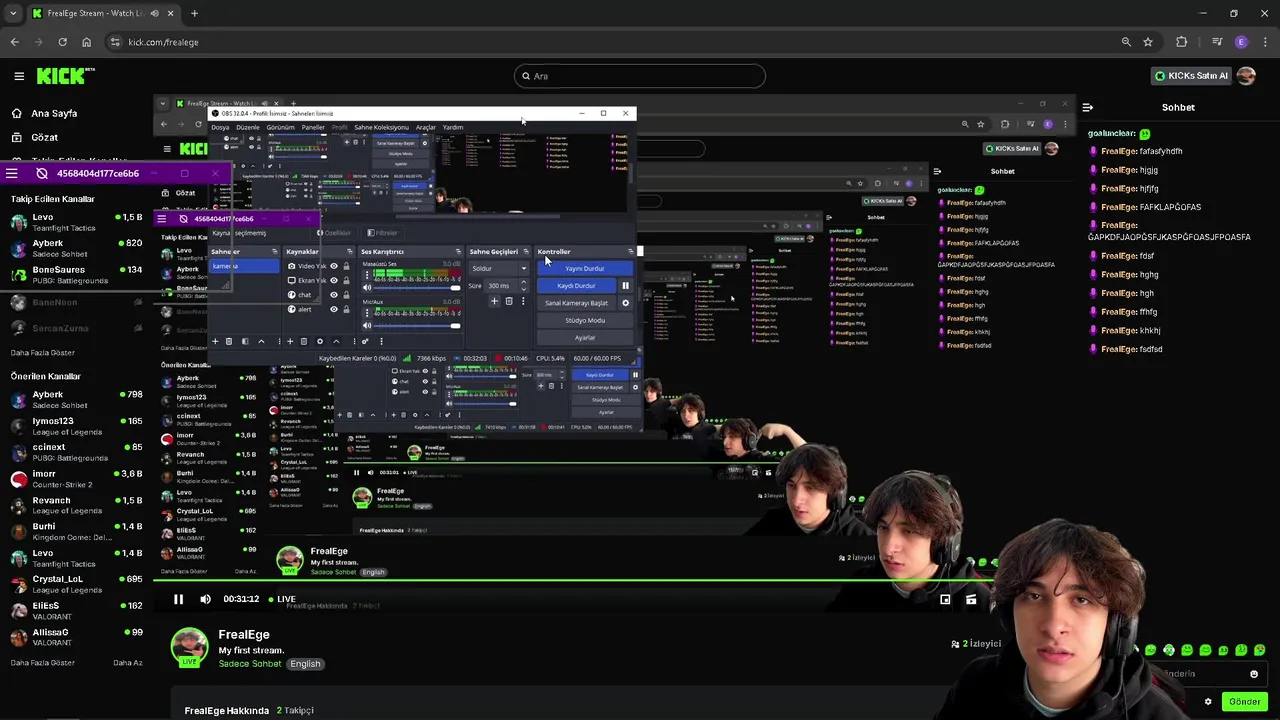Add a scene with Sahneler plus icon
This screenshot has height=720, width=1280.
[x=215, y=341]
